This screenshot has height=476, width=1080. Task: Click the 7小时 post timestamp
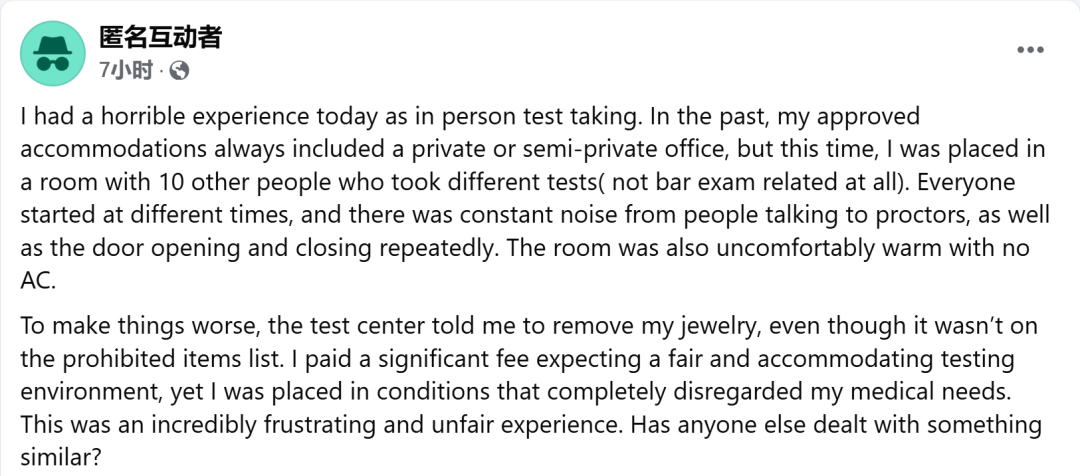click(126, 71)
